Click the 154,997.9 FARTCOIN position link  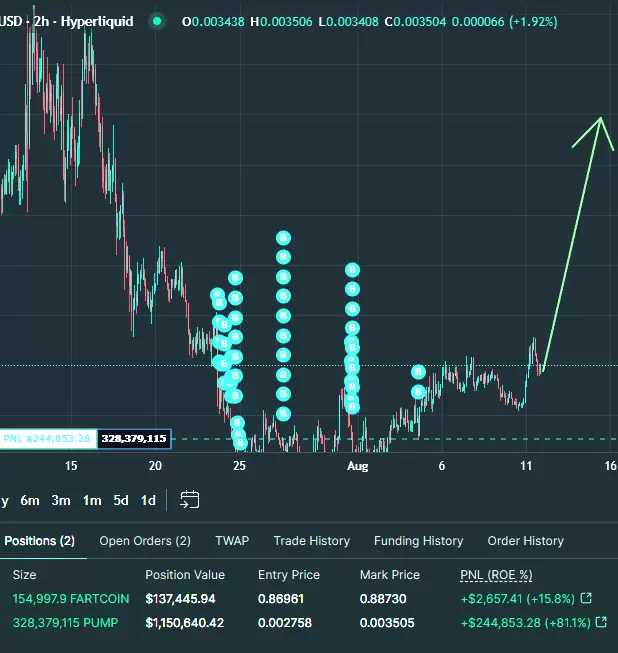tap(71, 598)
